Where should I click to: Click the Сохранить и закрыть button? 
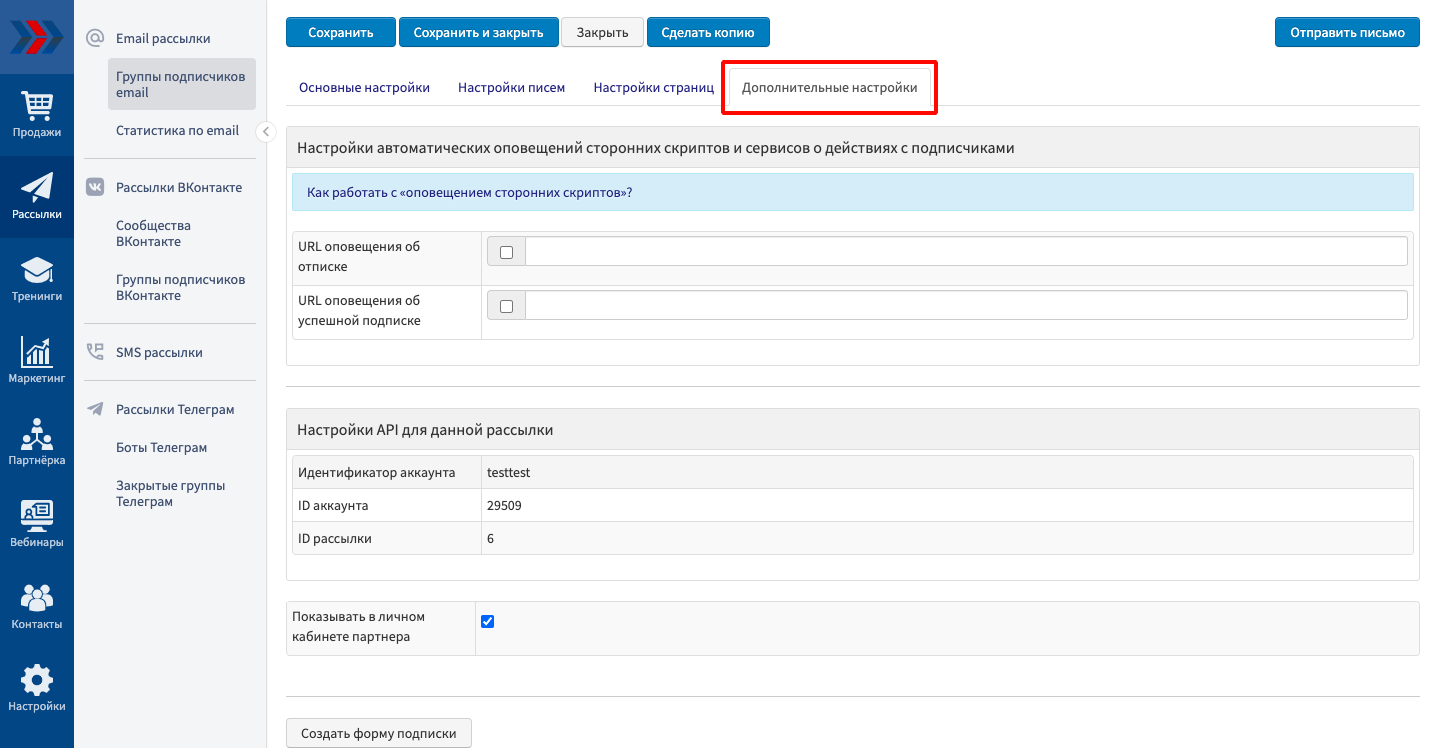click(478, 32)
